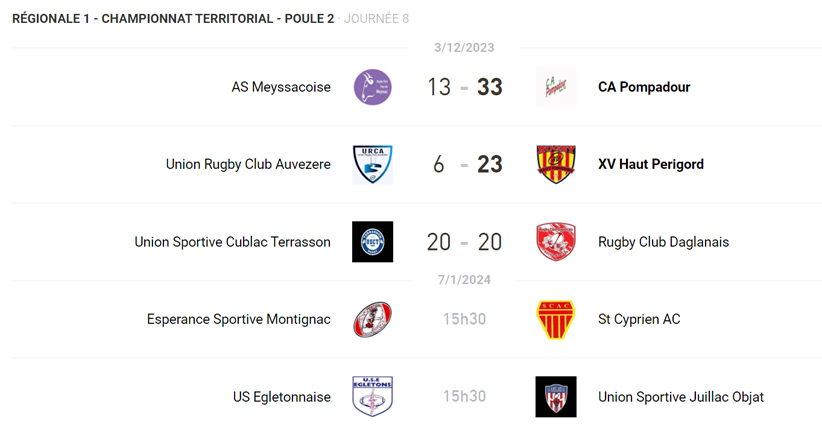
Task: Open the AS Meyssacoise team name link
Action: point(281,87)
